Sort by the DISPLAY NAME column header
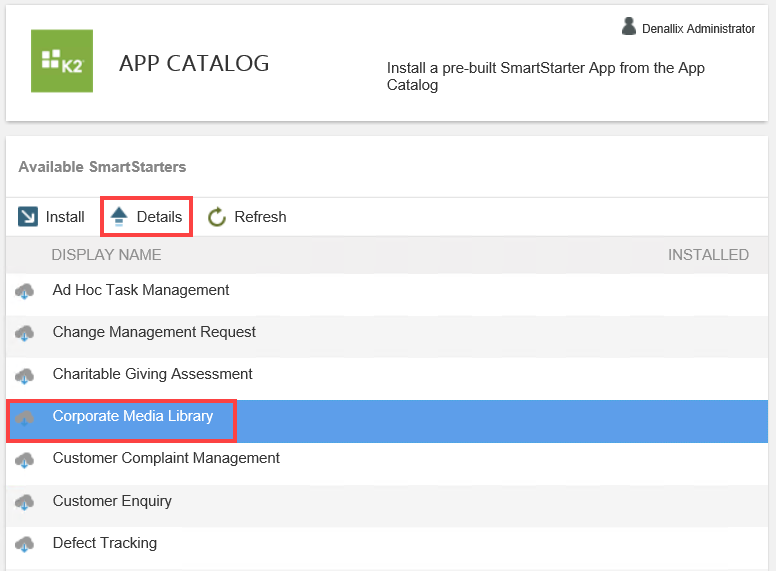Image resolution: width=776 pixels, height=571 pixels. tap(106, 255)
